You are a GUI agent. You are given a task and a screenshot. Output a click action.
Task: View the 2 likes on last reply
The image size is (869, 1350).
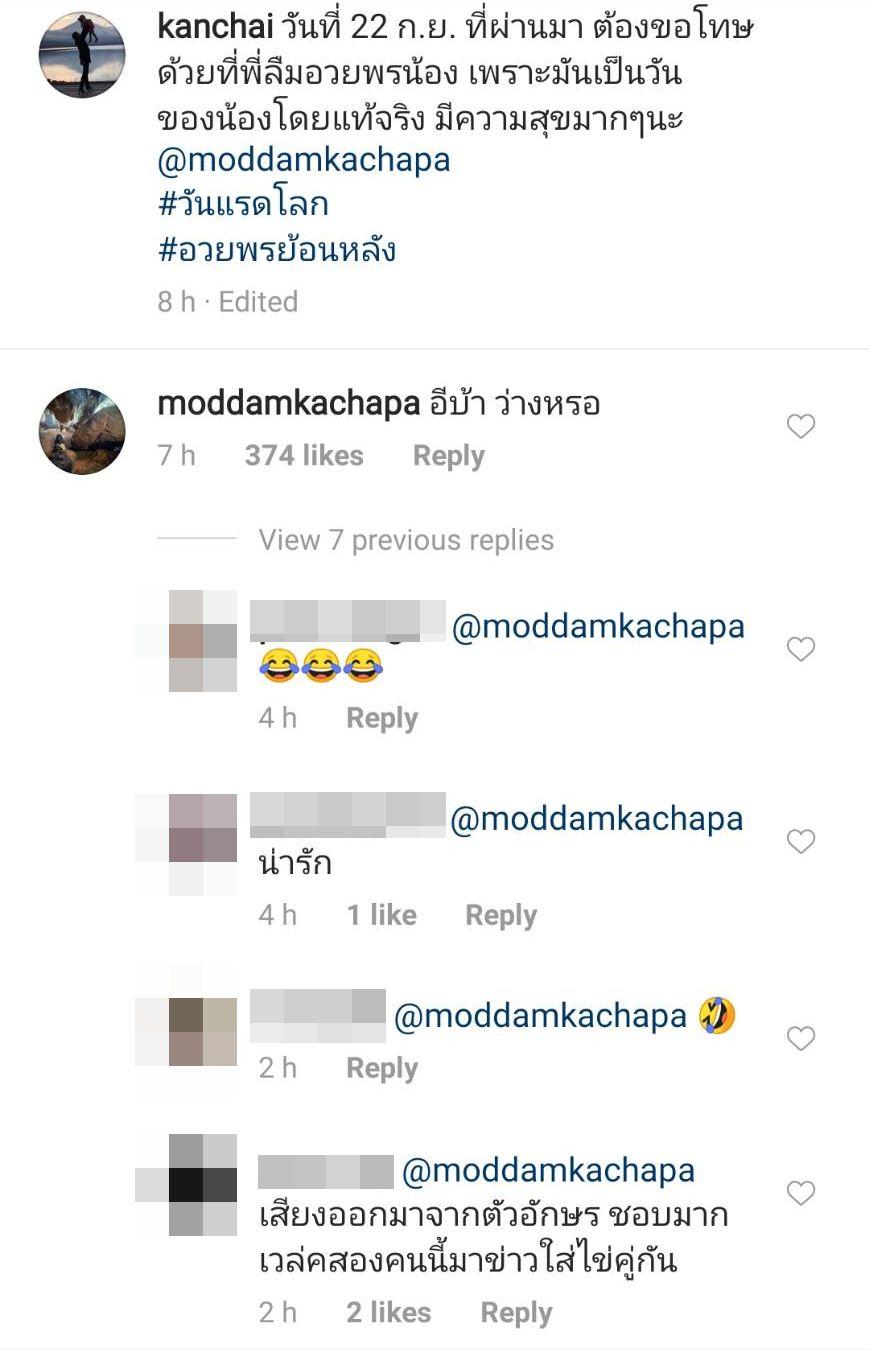388,1312
